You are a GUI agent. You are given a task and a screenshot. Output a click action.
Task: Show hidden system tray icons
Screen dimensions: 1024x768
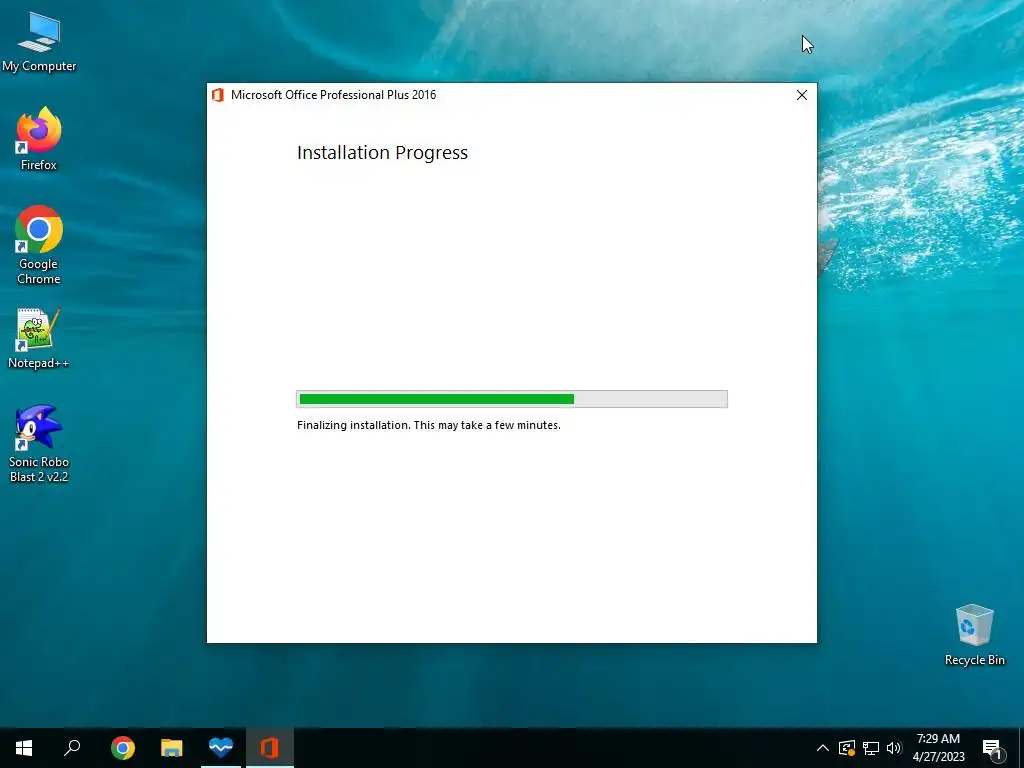pyautogui.click(x=823, y=748)
